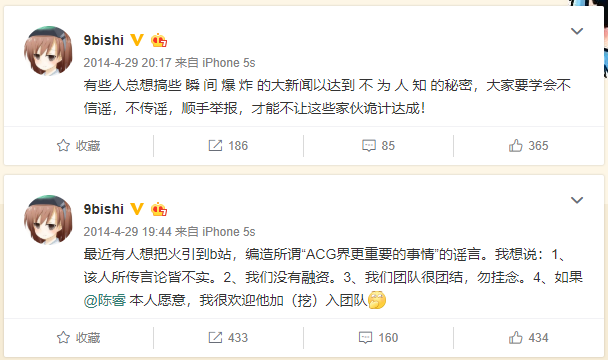The image size is (608, 360).
Task: Like the second post with 434 likes
Action: tap(515, 338)
